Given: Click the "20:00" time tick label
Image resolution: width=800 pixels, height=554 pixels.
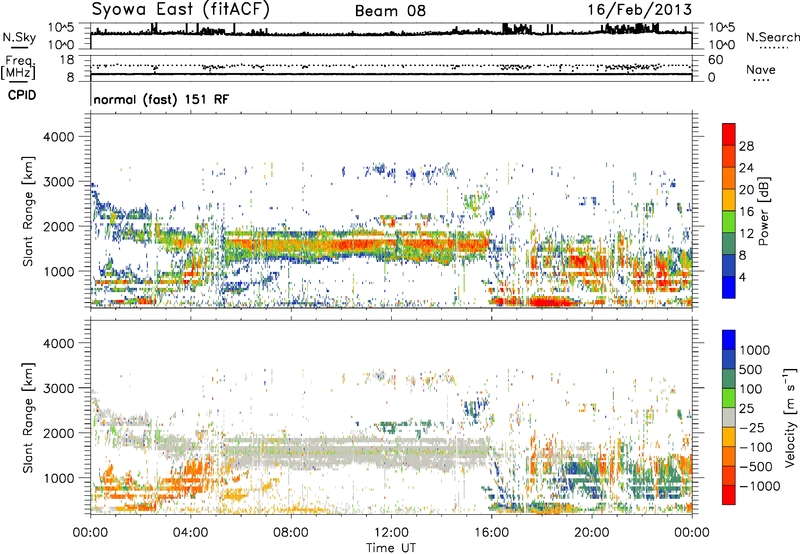Looking at the screenshot, I should click(x=592, y=533).
